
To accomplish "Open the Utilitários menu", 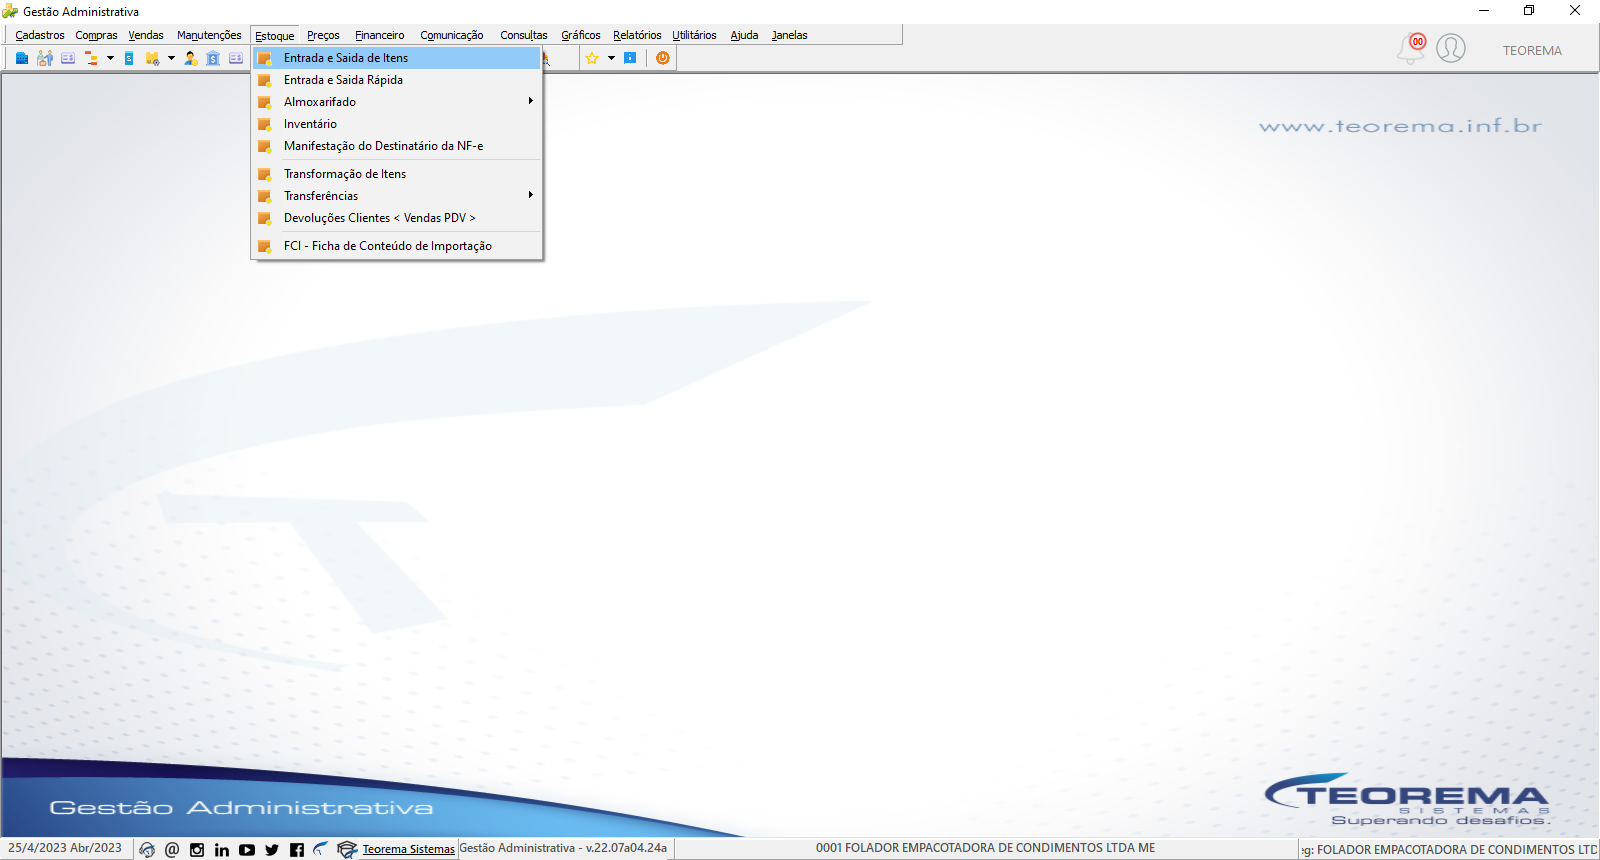I will coord(694,35).
